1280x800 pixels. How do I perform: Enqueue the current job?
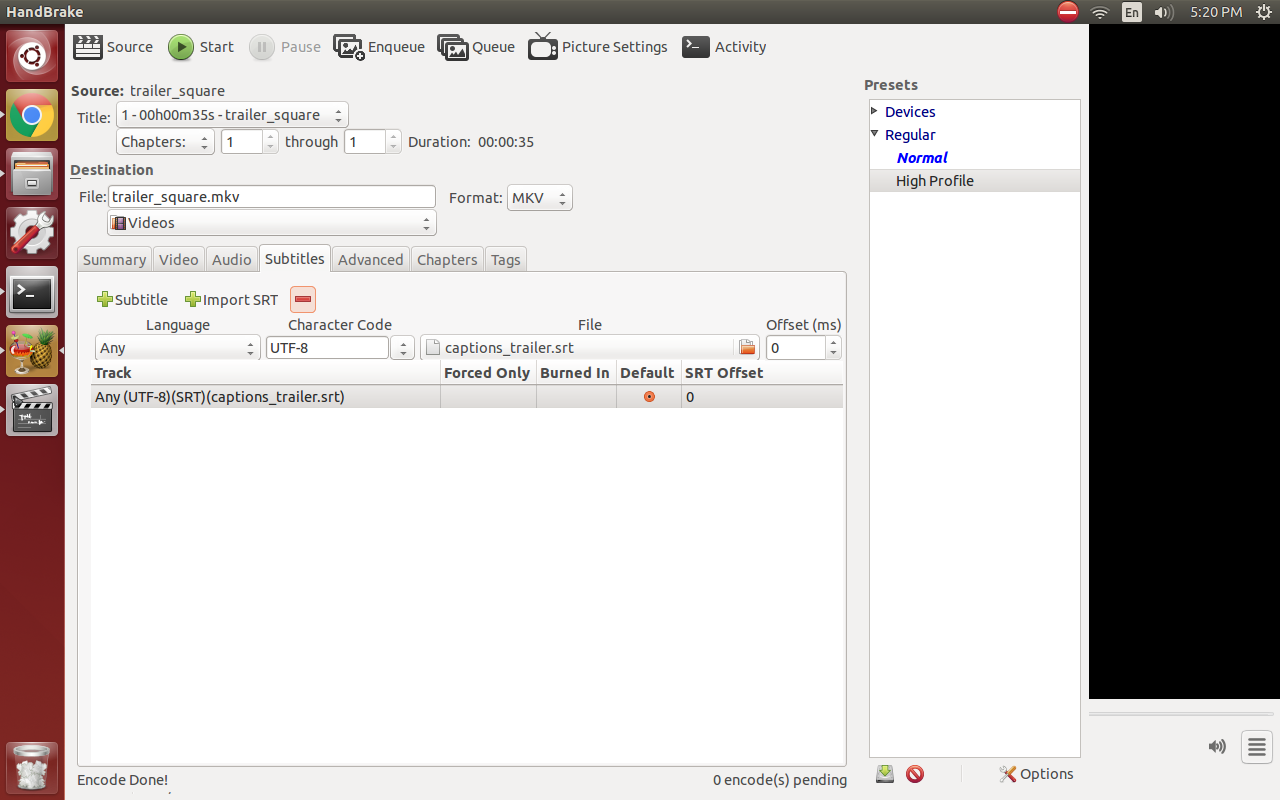point(378,46)
